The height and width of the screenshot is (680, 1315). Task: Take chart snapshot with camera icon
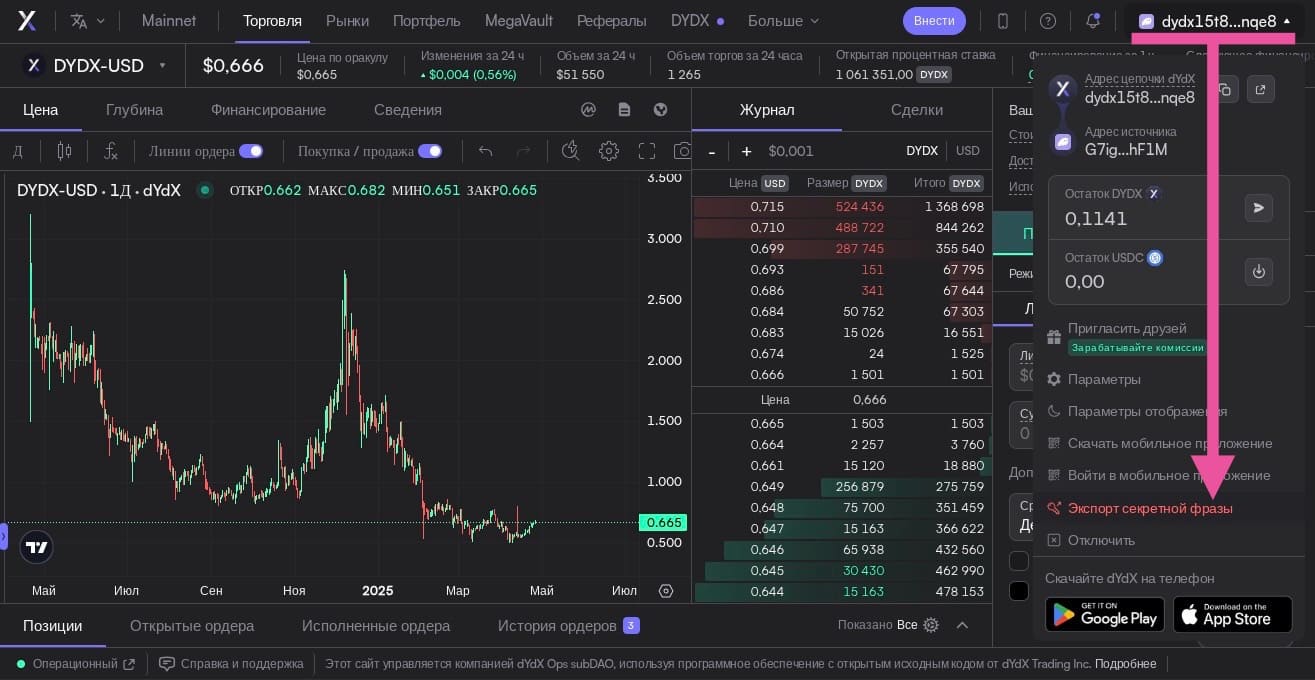tap(683, 151)
